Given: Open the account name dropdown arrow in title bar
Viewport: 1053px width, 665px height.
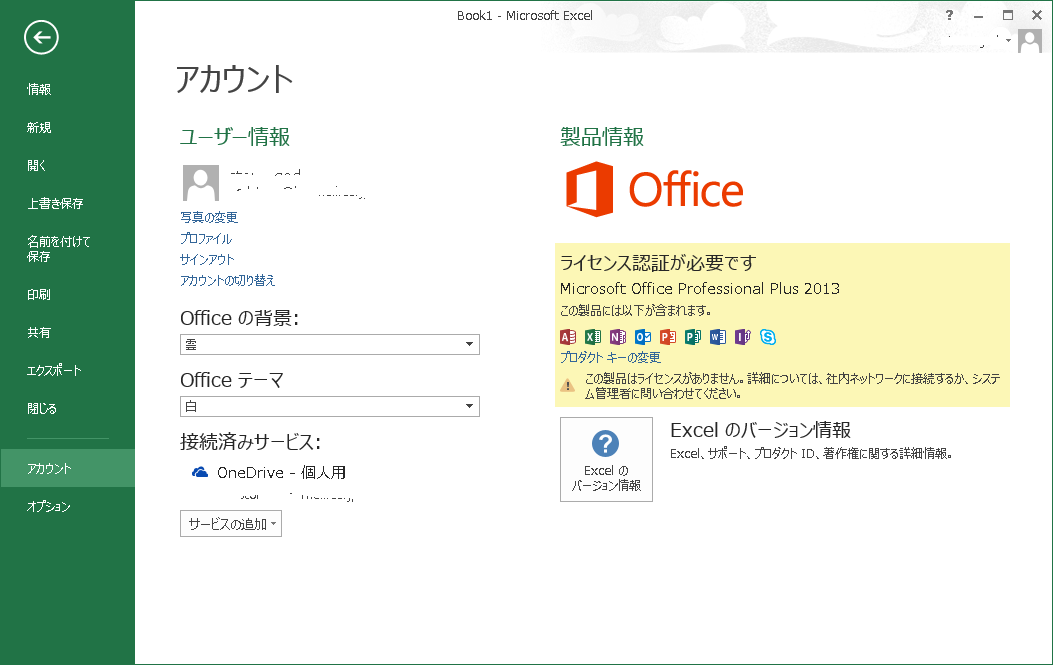Looking at the screenshot, I should pyautogui.click(x=1009, y=40).
